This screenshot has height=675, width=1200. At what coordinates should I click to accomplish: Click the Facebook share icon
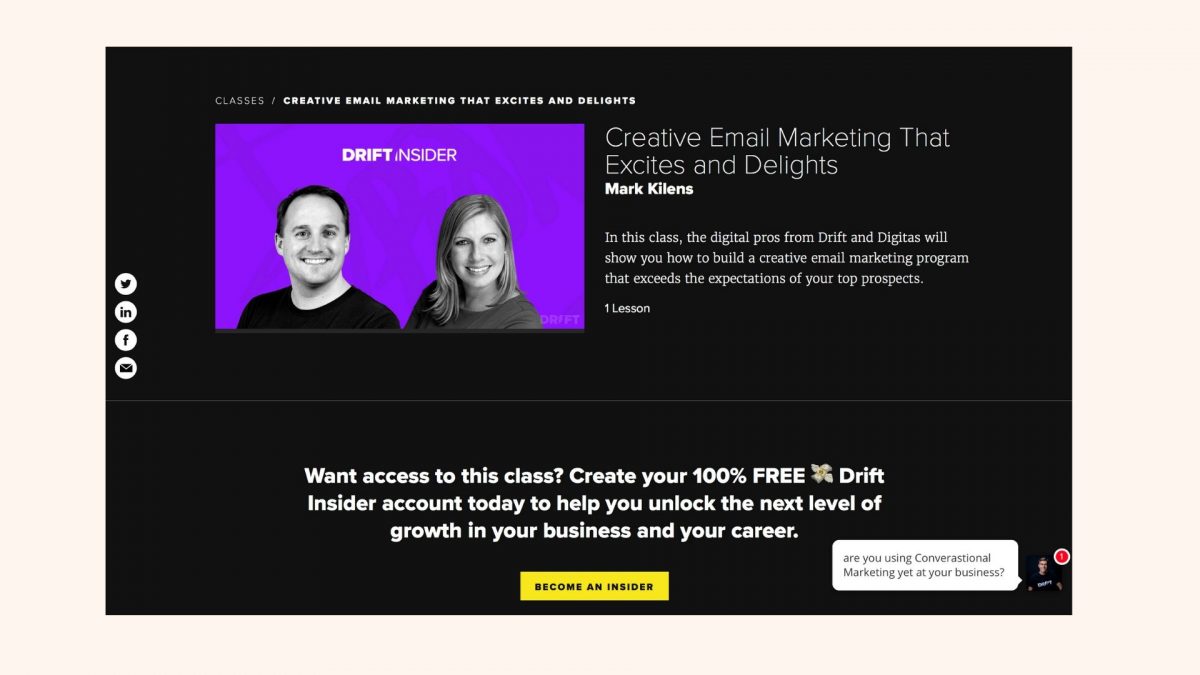point(126,340)
